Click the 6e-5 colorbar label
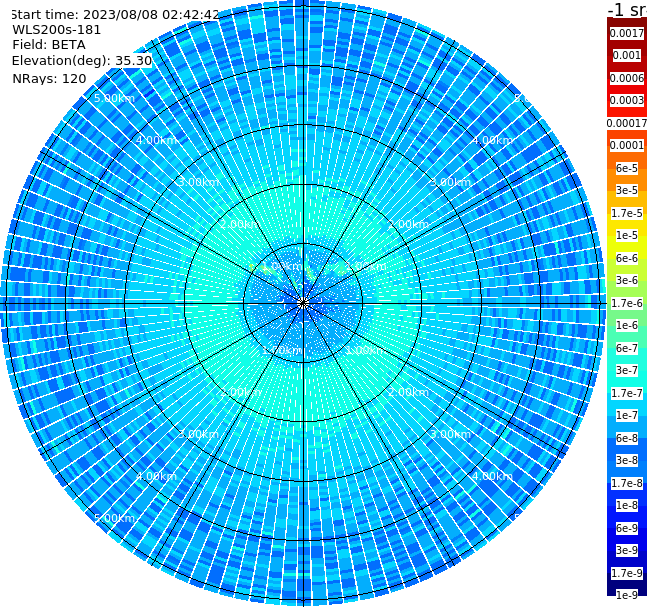Screen dimensions: 647x607 (x=627, y=168)
